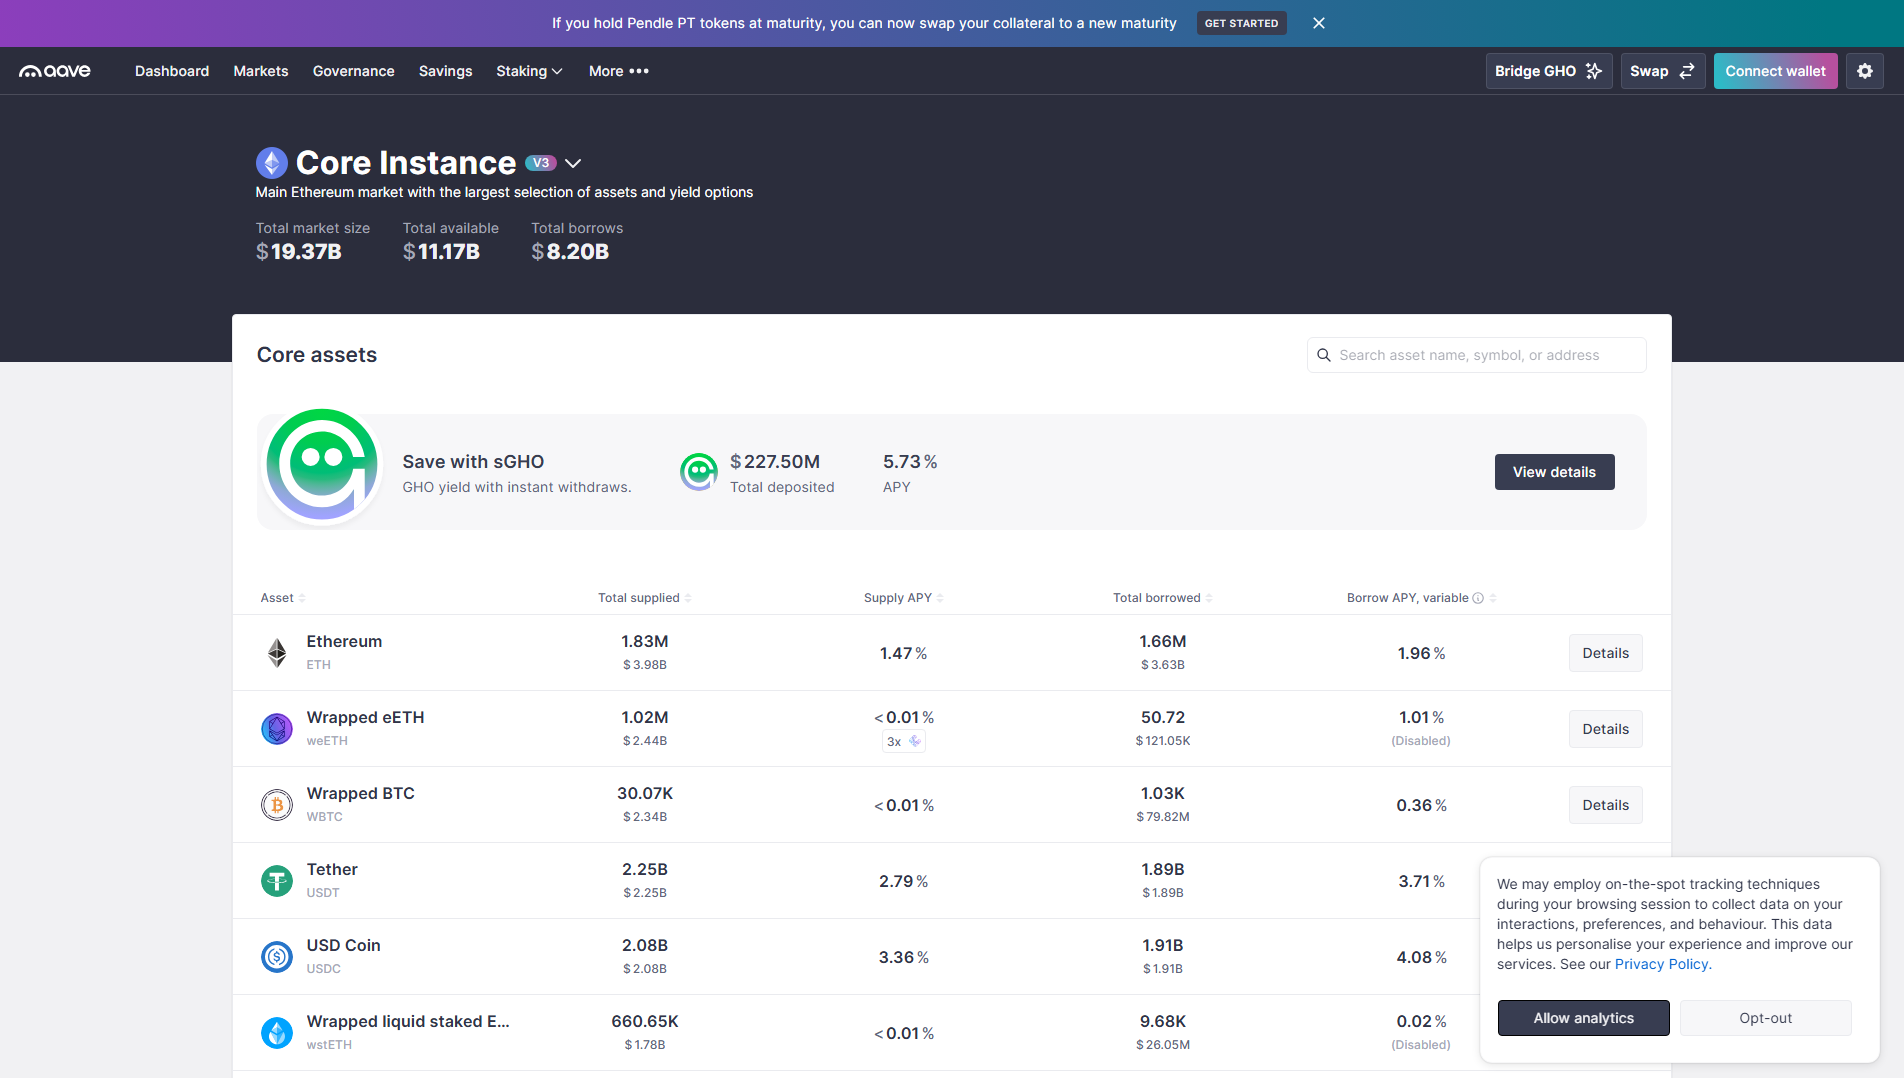The width and height of the screenshot is (1904, 1078).
Task: Open Details for Wrapped eETH row
Action: (1605, 729)
